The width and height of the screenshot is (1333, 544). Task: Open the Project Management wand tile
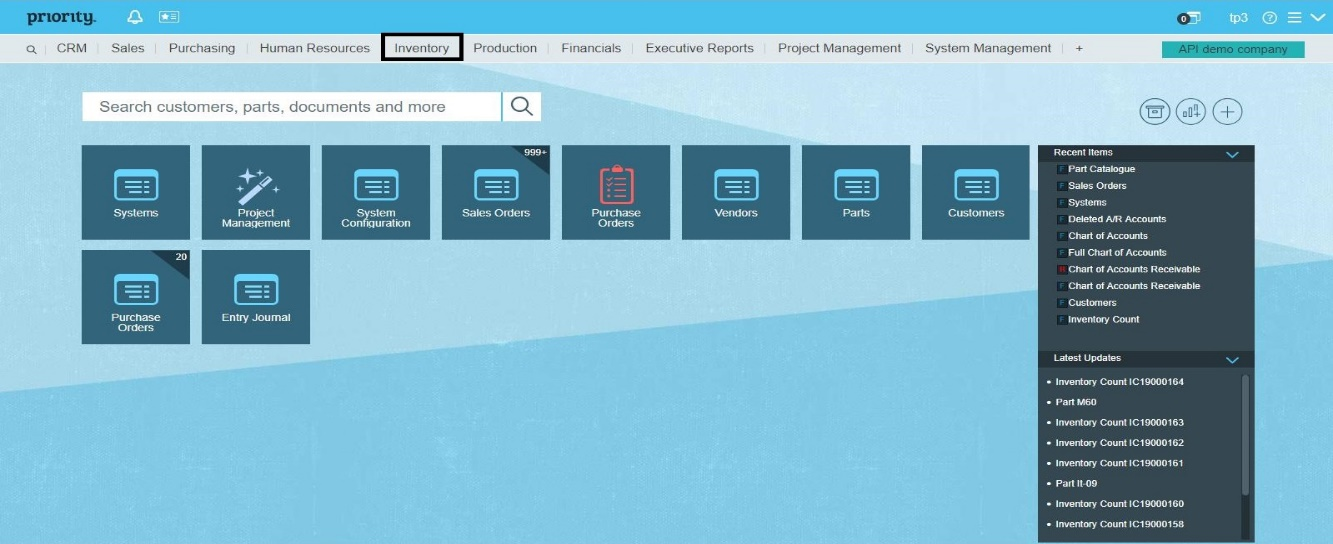point(256,192)
